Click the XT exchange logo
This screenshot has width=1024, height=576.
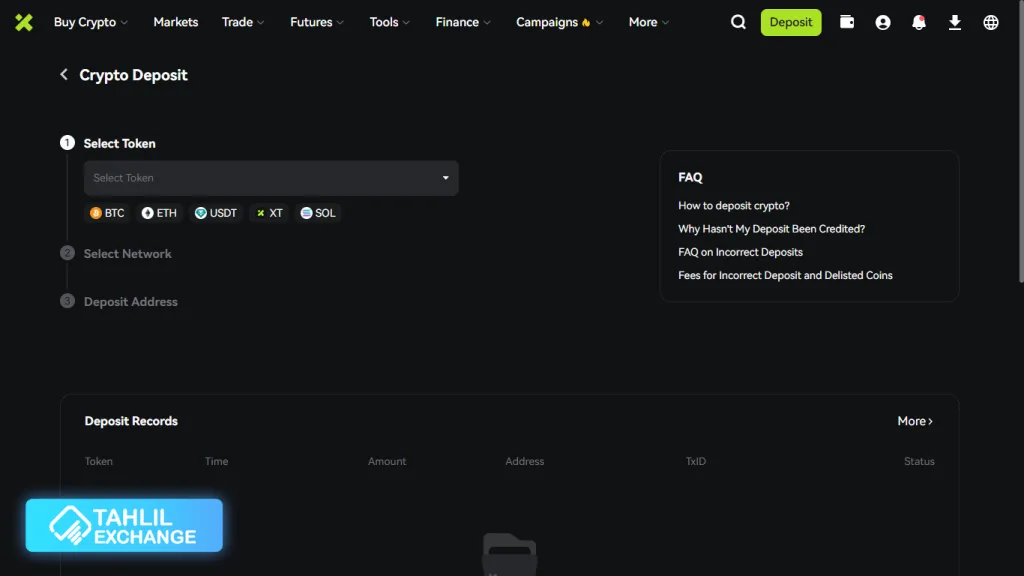tap(24, 22)
